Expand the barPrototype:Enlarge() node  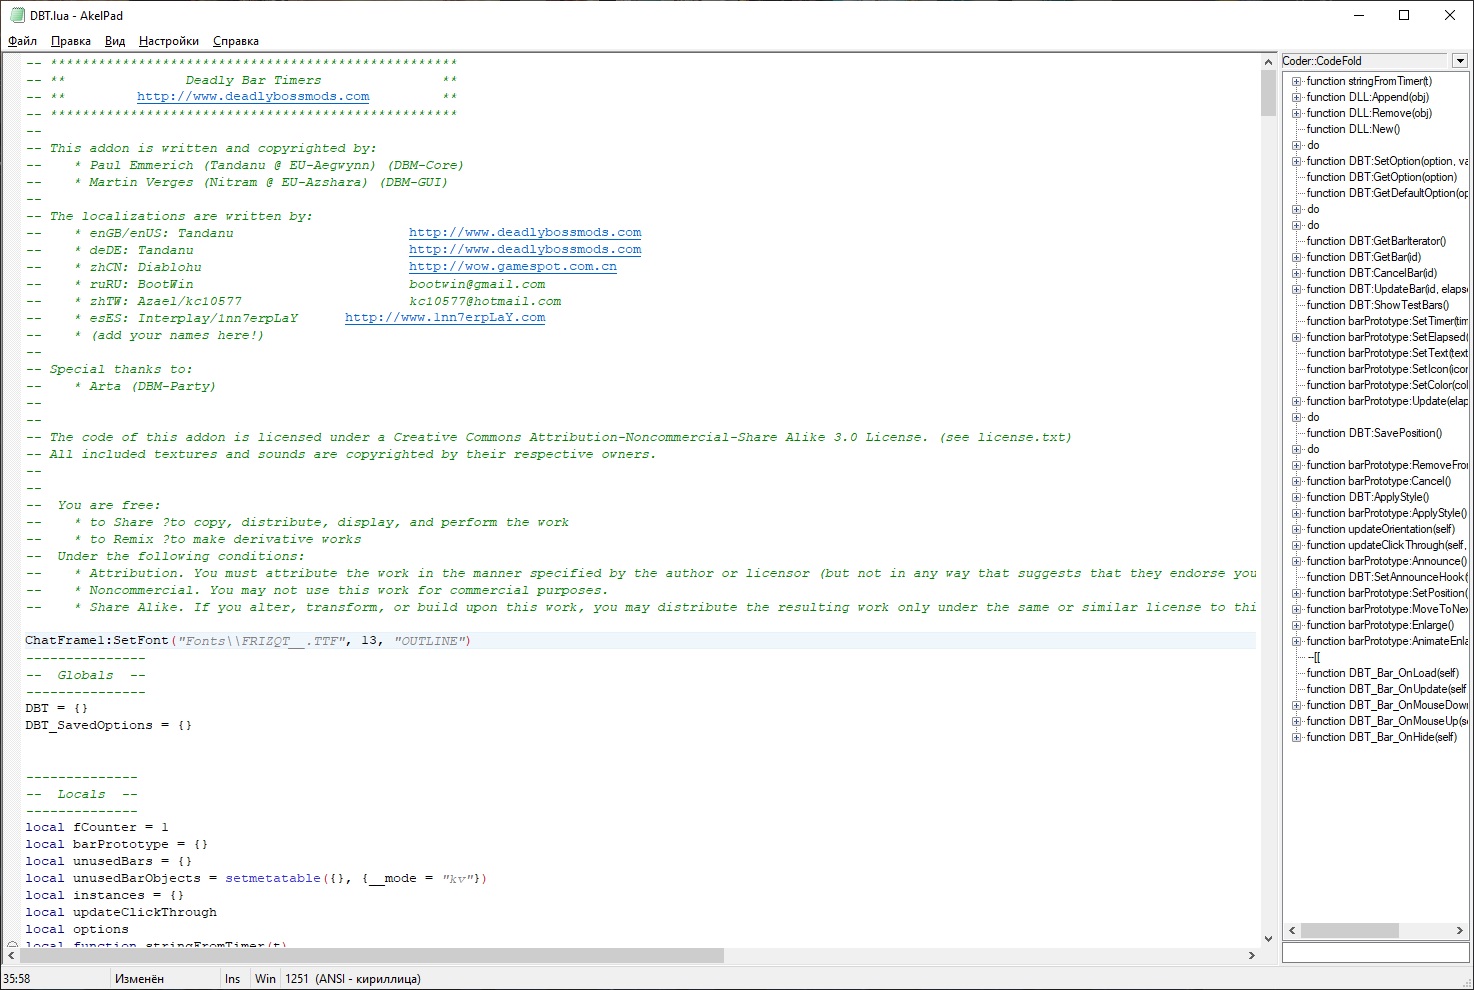pyautogui.click(x=1296, y=626)
